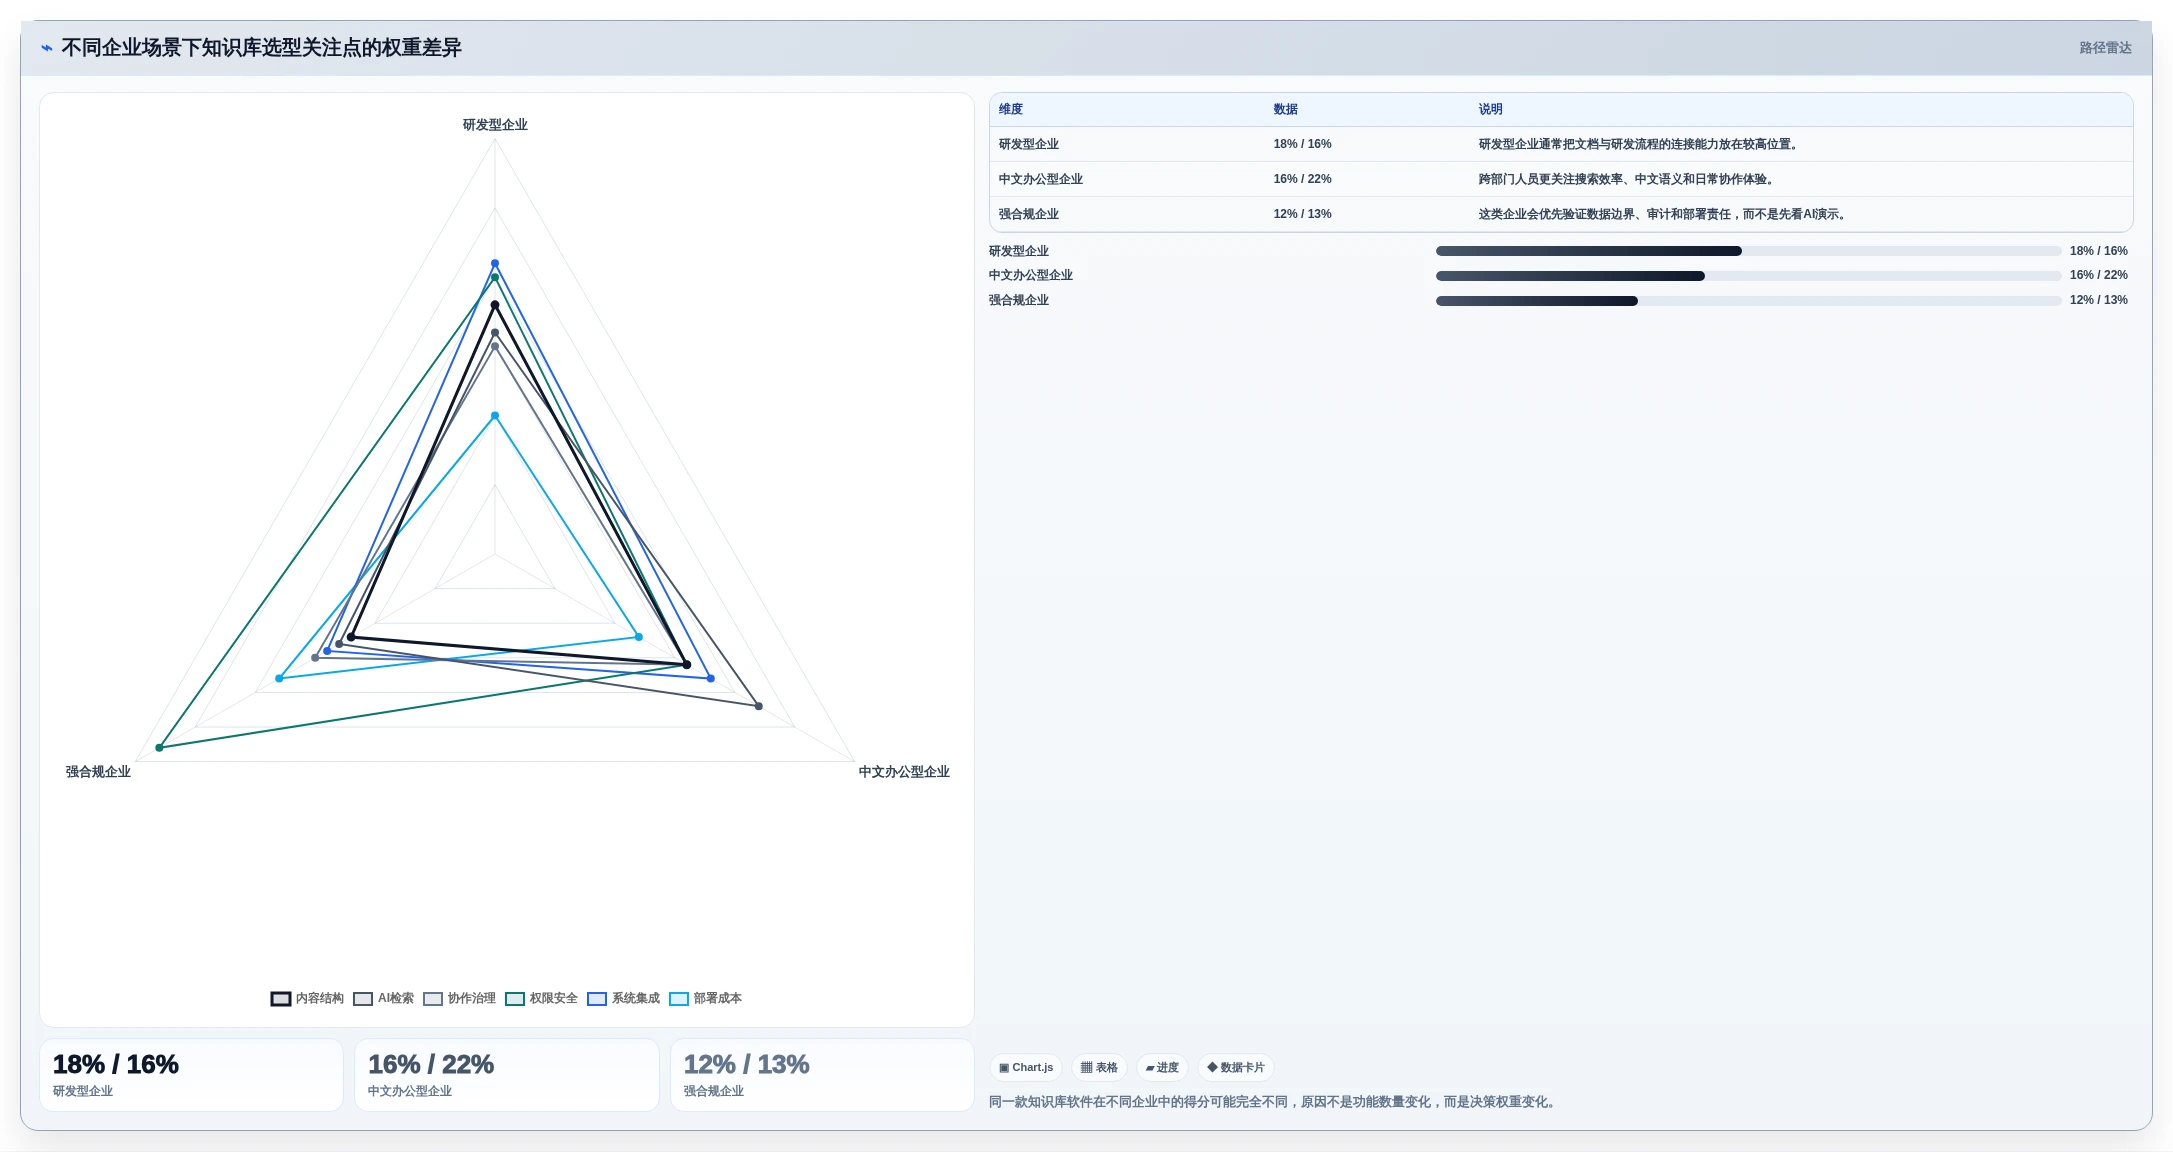
Task: Click the Chart.js tag chip
Action: [1026, 1067]
